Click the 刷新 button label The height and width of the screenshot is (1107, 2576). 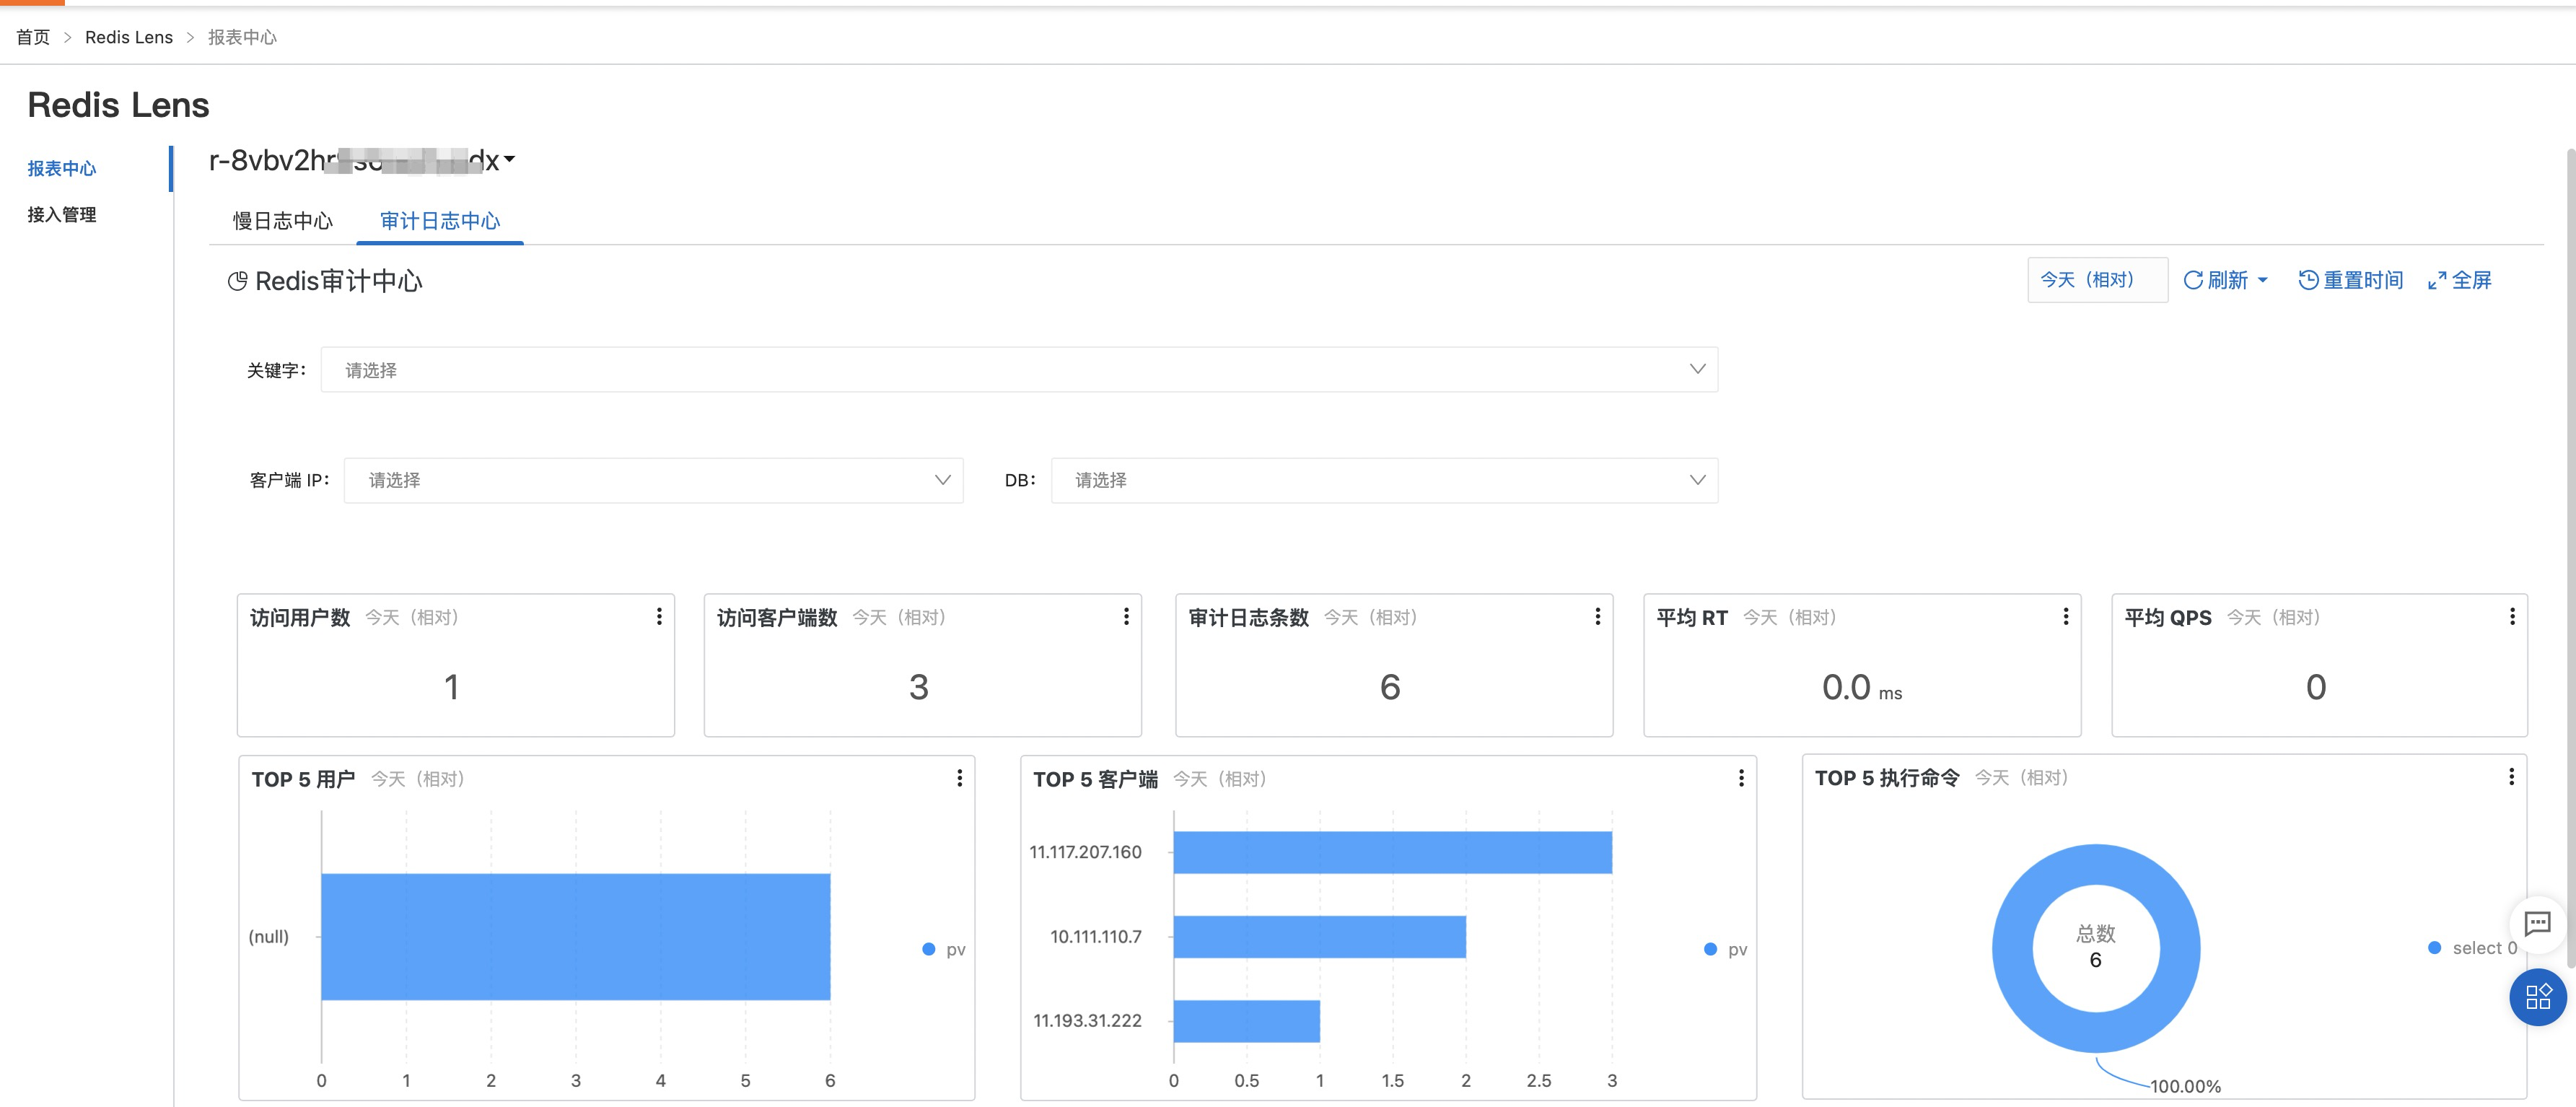(x=2227, y=280)
